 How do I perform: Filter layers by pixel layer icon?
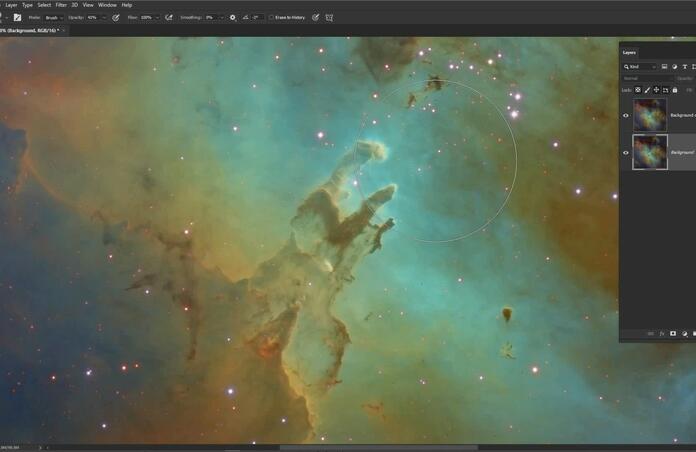[x=664, y=67]
